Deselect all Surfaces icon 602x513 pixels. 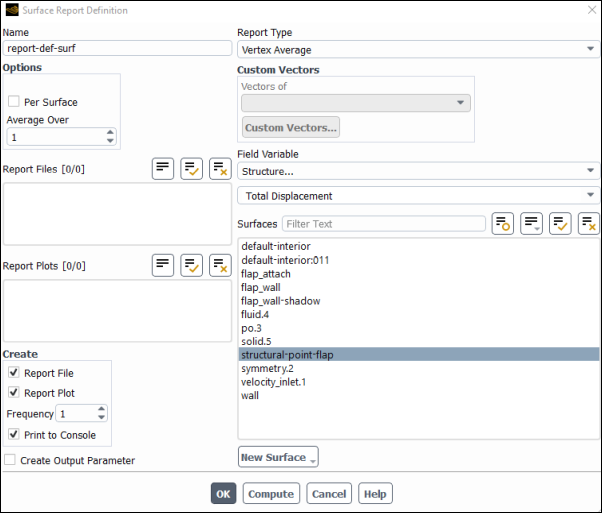pyautogui.click(x=589, y=223)
